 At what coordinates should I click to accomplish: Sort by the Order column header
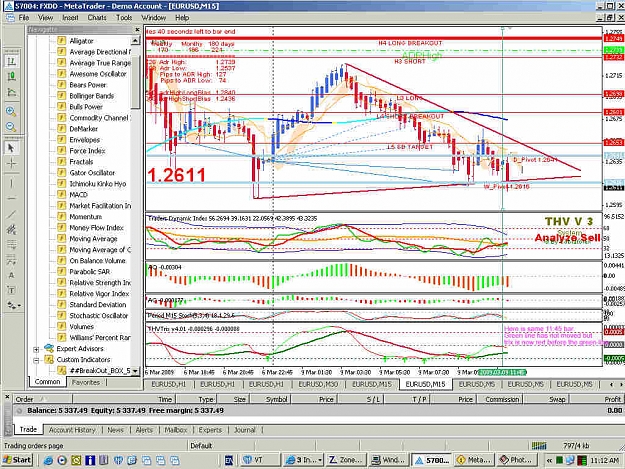[43, 399]
